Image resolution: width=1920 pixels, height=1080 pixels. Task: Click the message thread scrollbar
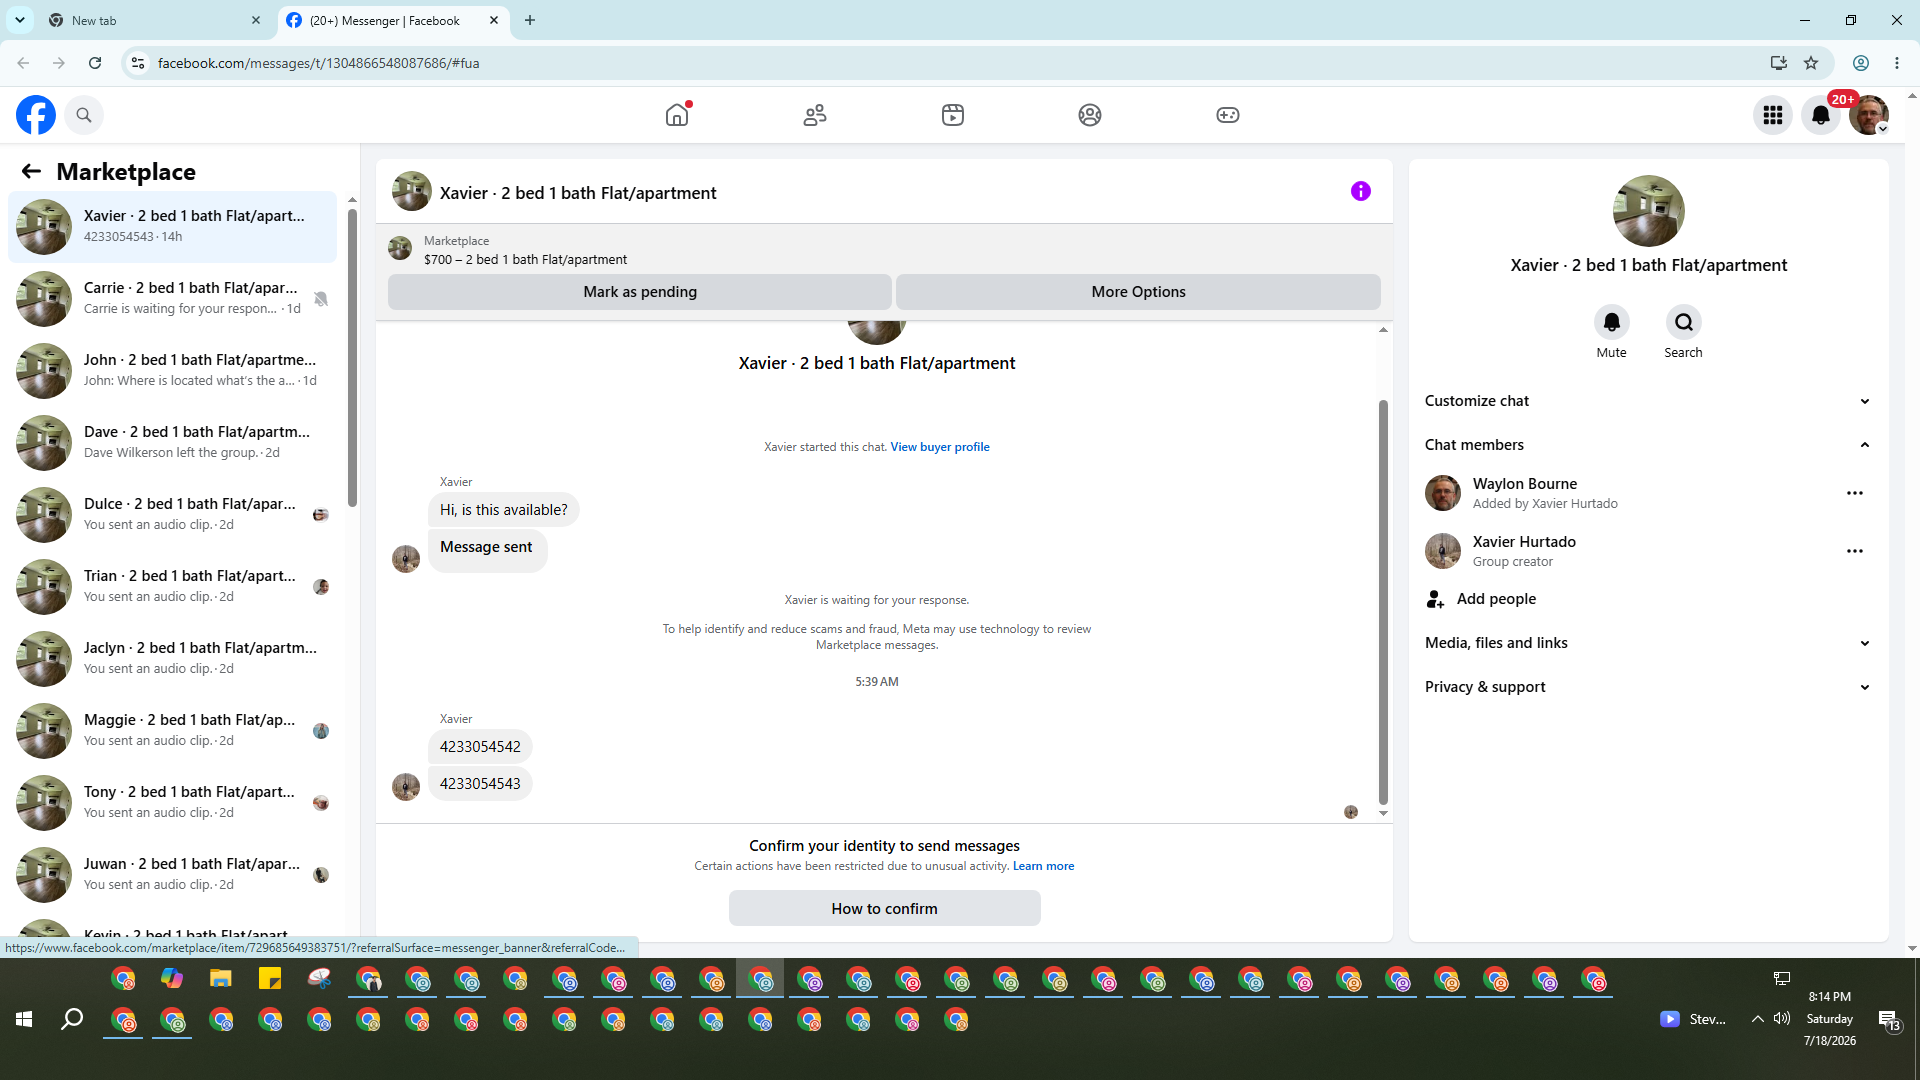(x=1383, y=600)
